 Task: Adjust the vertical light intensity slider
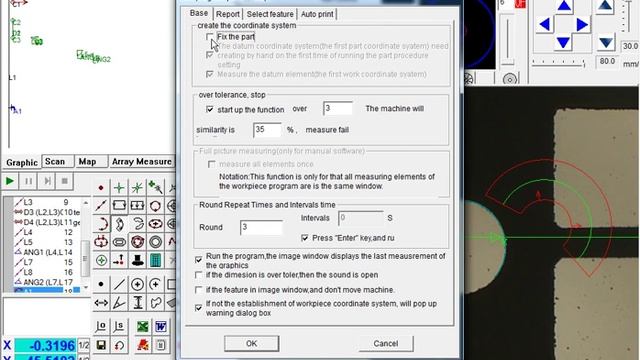tap(507, 40)
